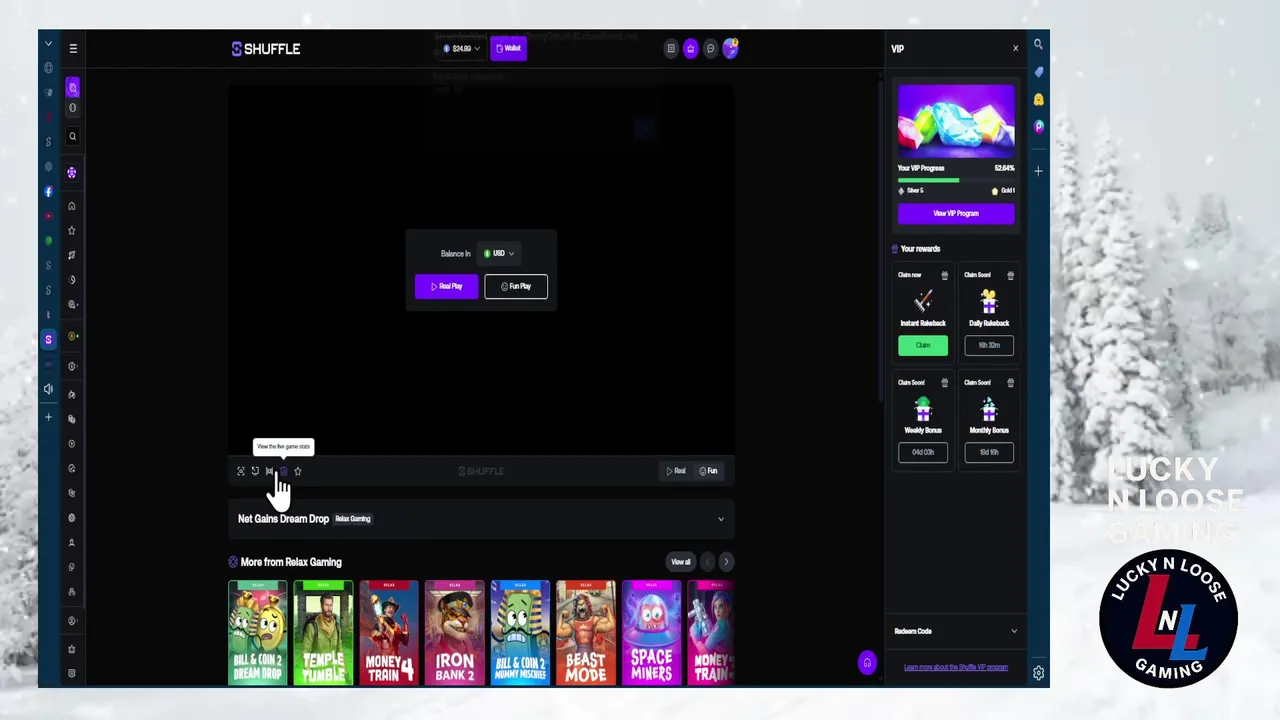Click the info icon on Weekly Bonus
This screenshot has width=1280, height=720.
[x=945, y=382]
